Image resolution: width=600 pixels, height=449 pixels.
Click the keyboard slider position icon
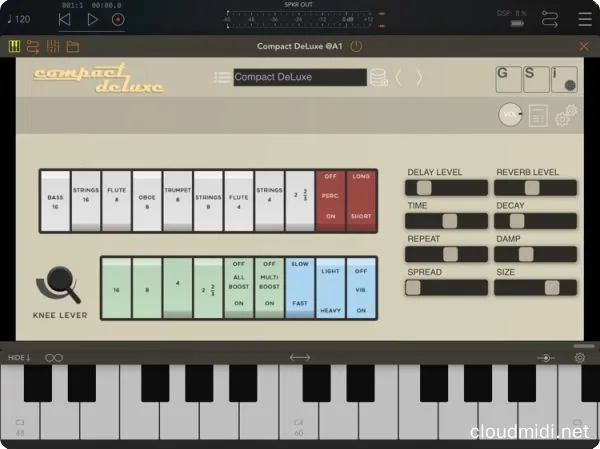pyautogui.click(x=546, y=358)
